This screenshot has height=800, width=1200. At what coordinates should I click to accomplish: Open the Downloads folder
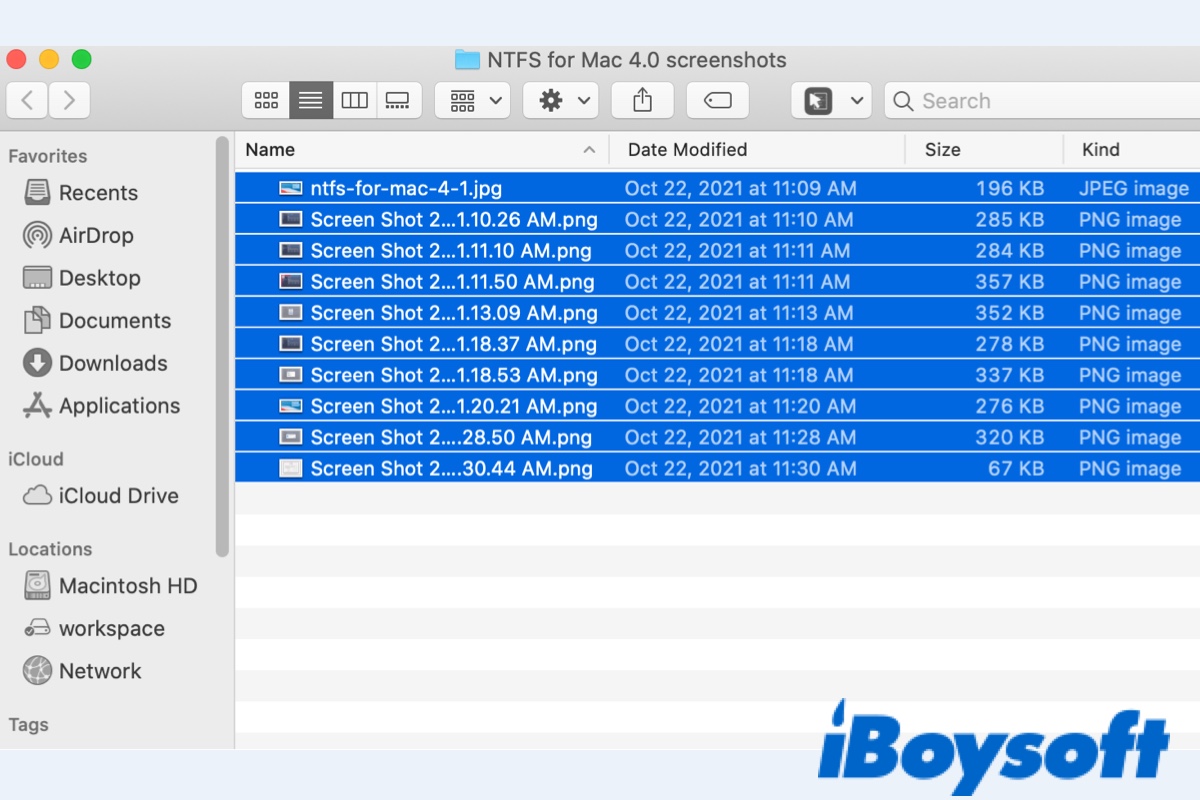110,363
